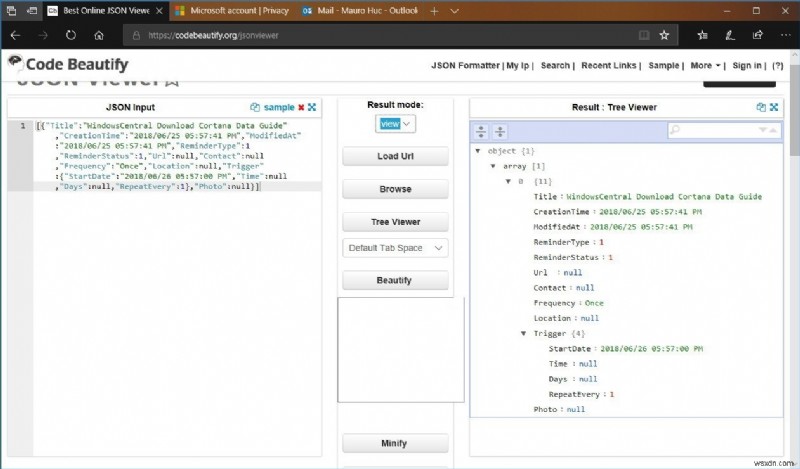Collapse the root object node
This screenshot has width=800, height=469.
(x=478, y=150)
